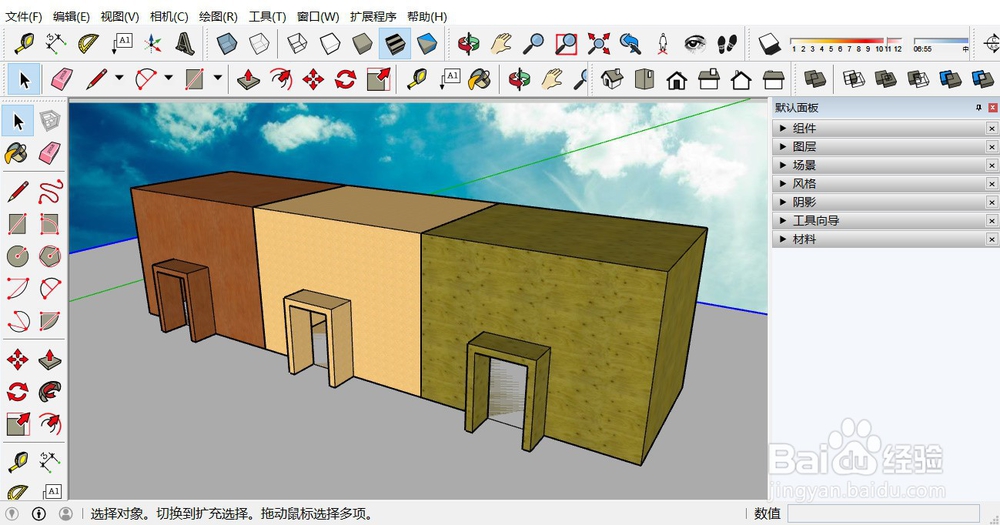Screen dimensions: 1000x525
Task: Toggle Back Edges display
Action: [x=259, y=43]
